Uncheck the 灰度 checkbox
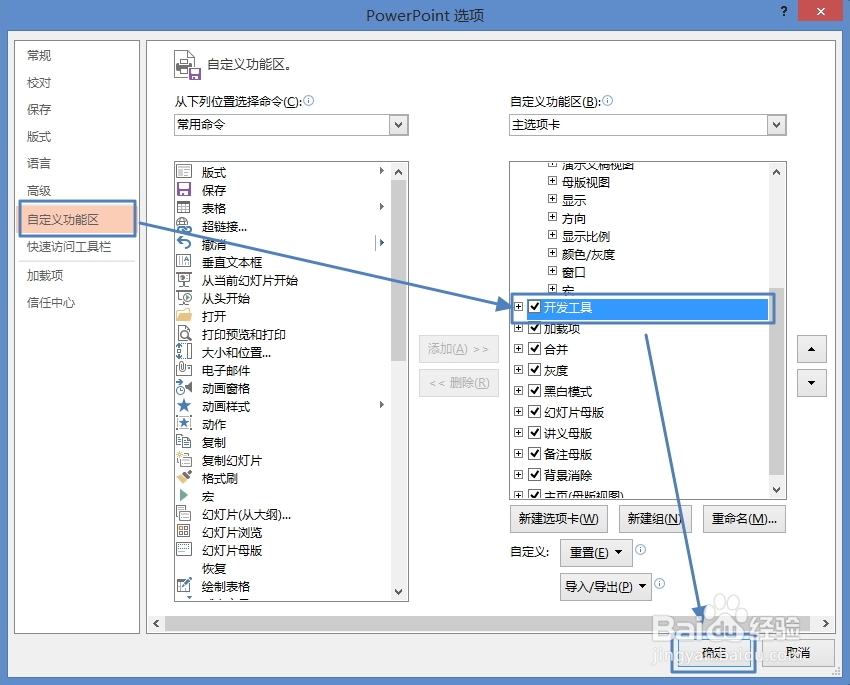Viewport: 850px width, 685px height. pos(535,370)
